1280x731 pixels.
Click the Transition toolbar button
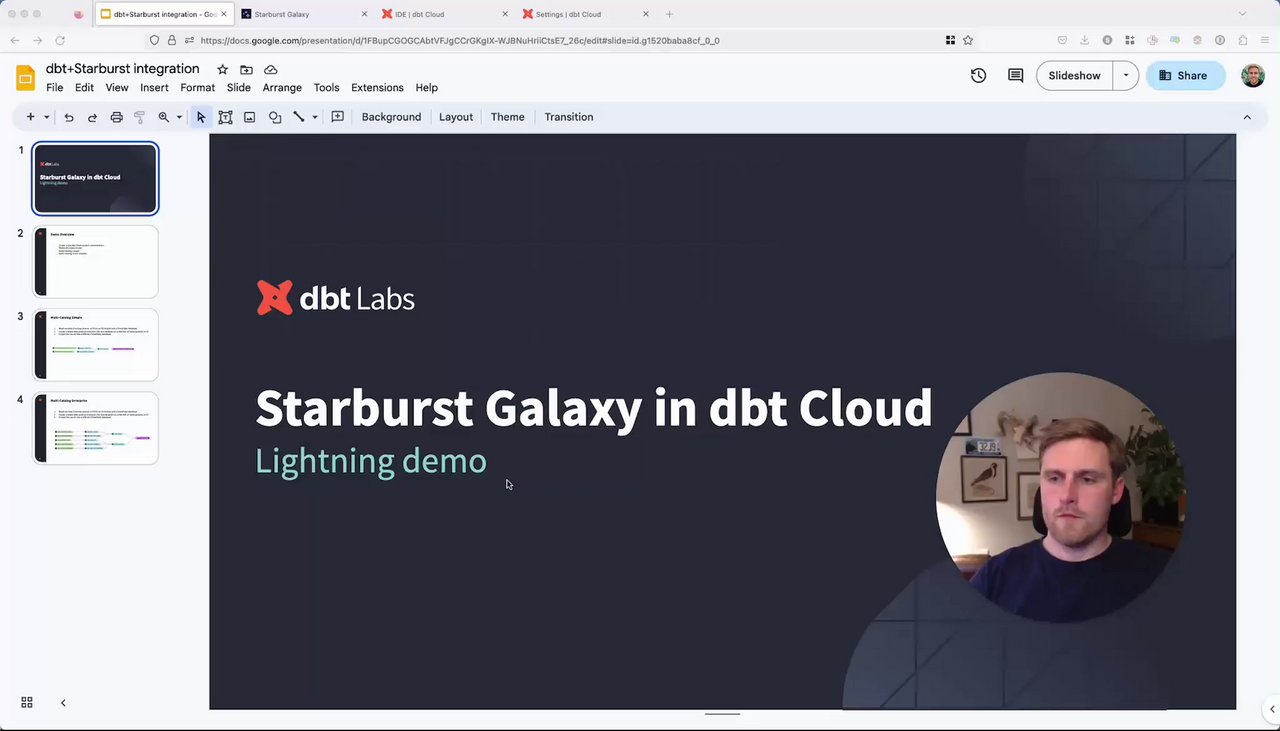click(x=569, y=117)
